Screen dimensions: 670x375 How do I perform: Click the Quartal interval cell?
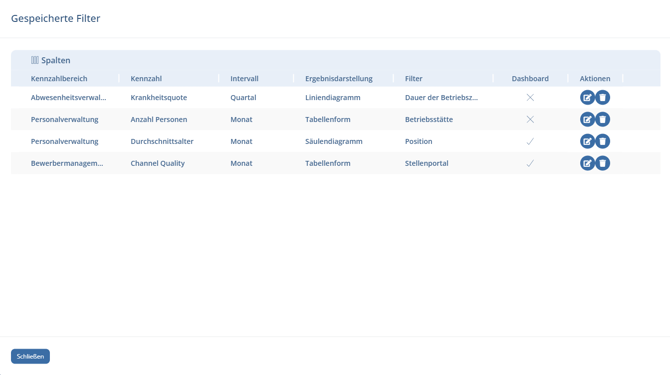coord(243,97)
